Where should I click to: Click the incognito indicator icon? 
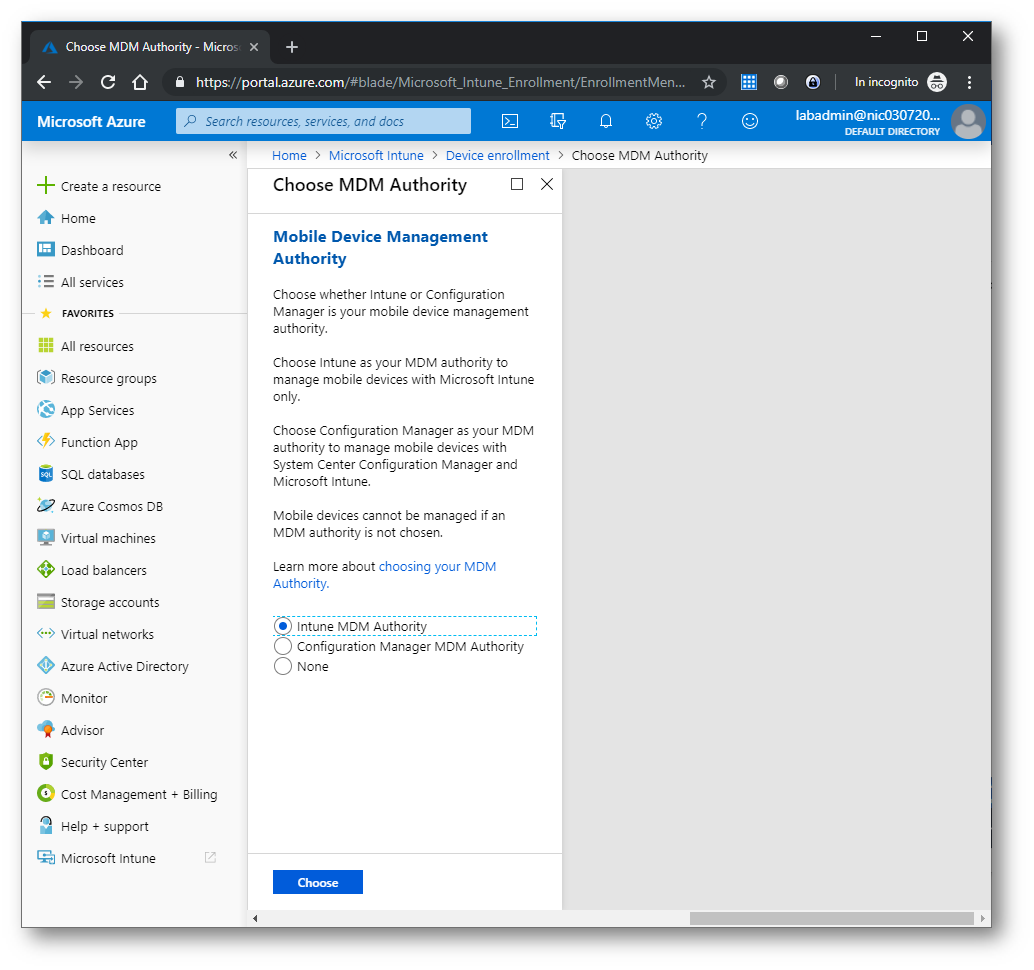coord(937,82)
